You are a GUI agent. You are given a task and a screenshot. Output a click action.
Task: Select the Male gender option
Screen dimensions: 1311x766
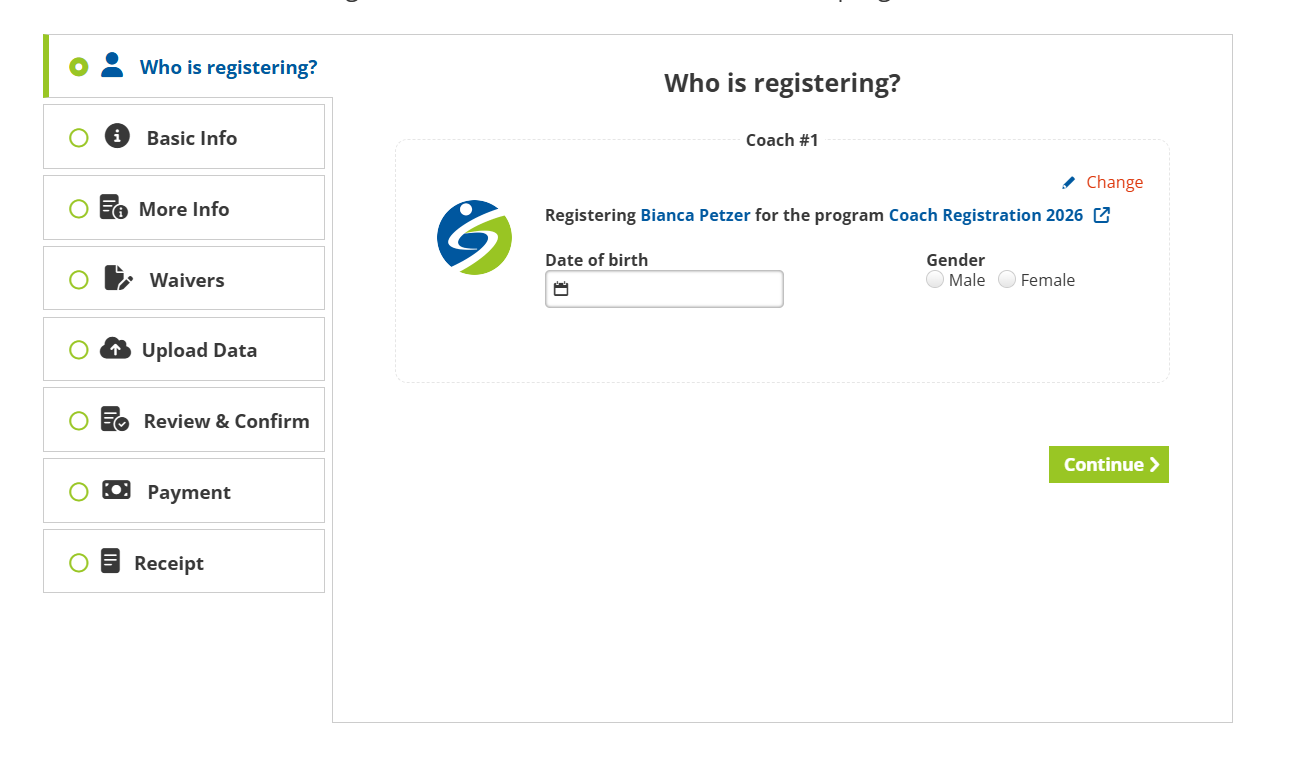935,280
